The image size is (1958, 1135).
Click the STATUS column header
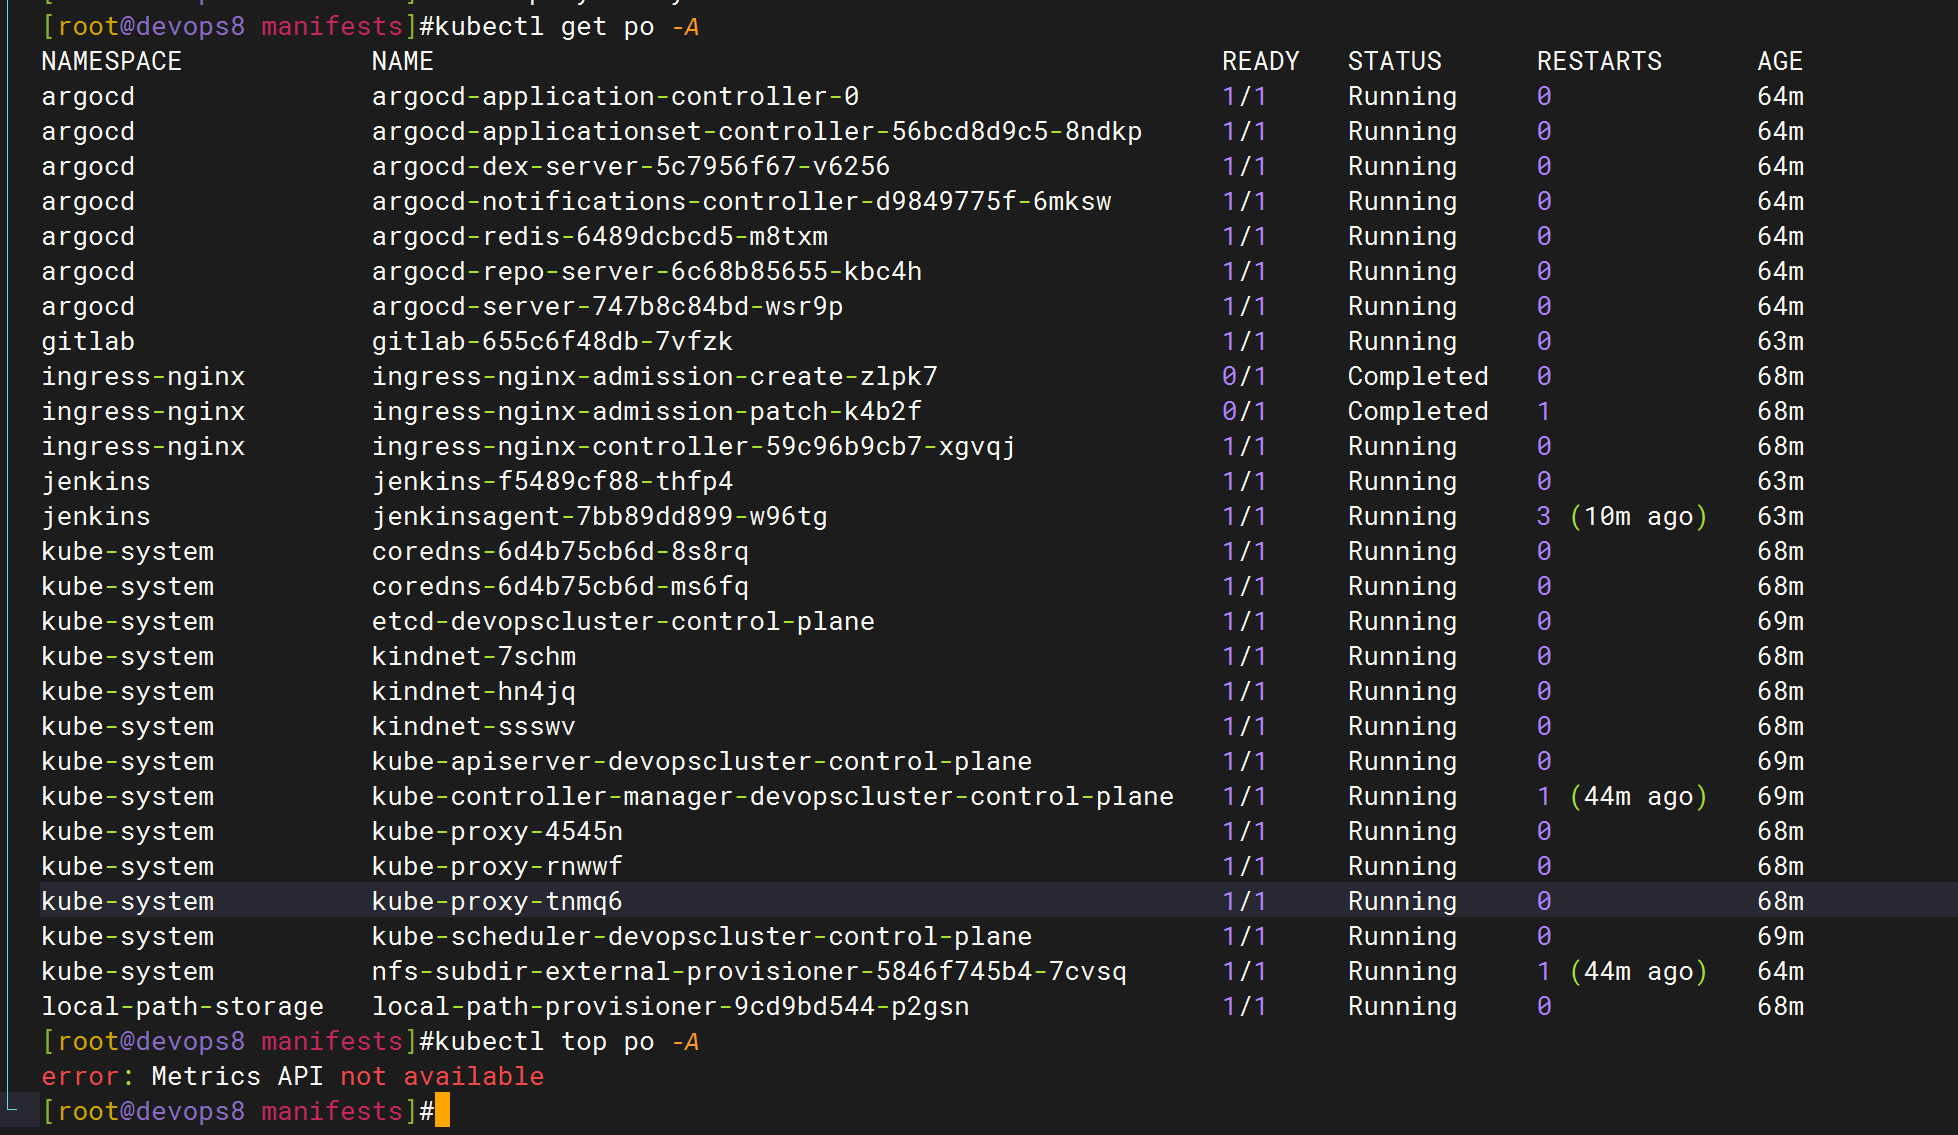point(1395,61)
